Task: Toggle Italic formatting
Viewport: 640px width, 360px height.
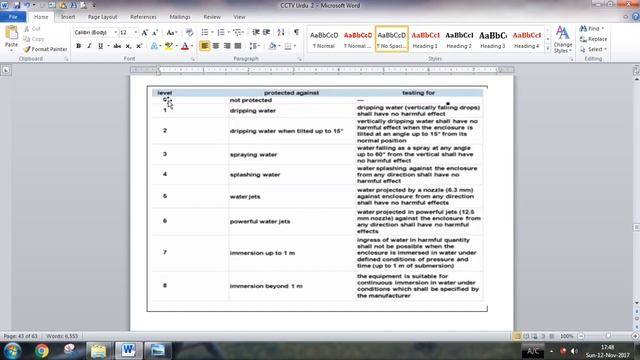Action: click(x=89, y=46)
